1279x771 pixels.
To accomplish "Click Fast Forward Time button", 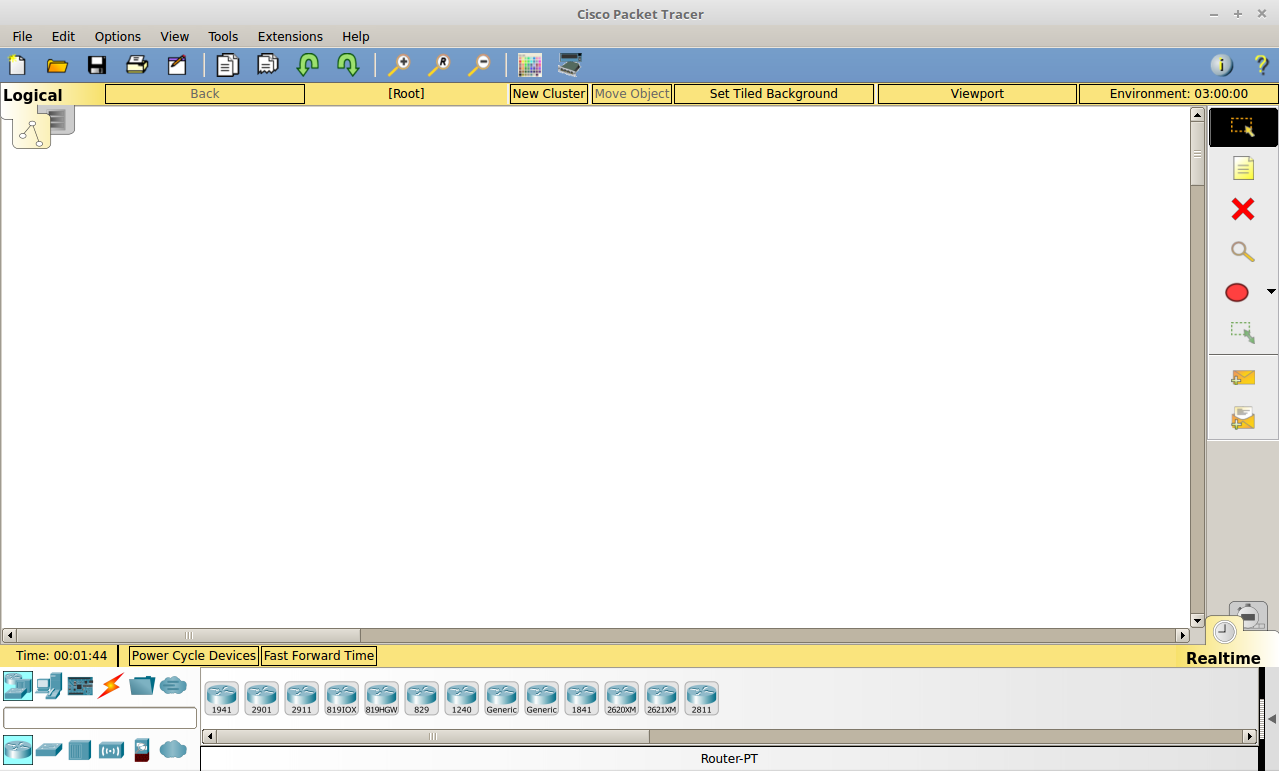I will (x=319, y=656).
